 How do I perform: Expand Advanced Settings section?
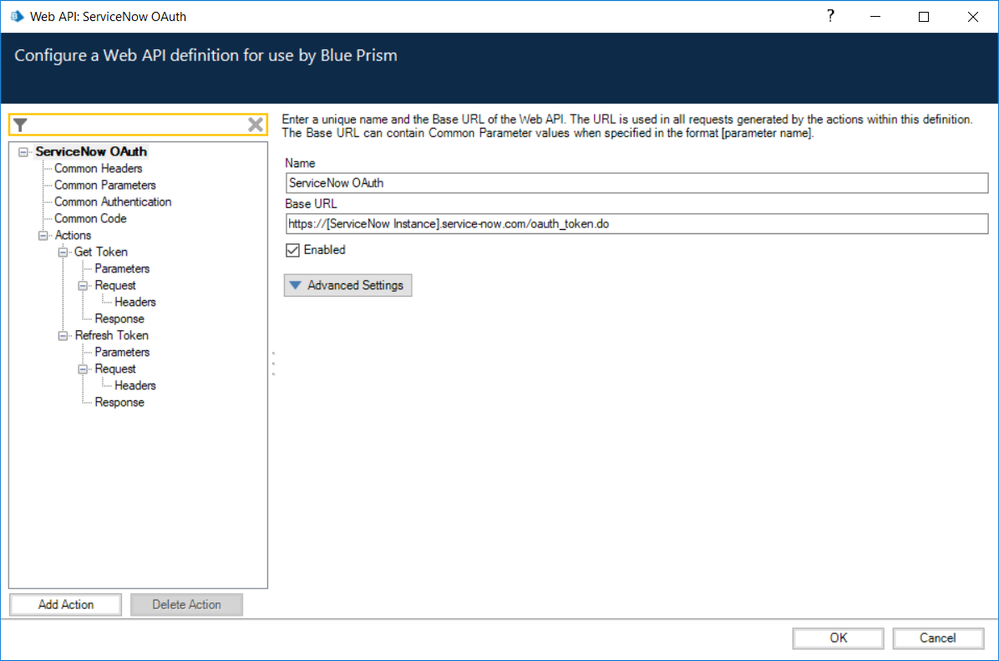click(347, 285)
